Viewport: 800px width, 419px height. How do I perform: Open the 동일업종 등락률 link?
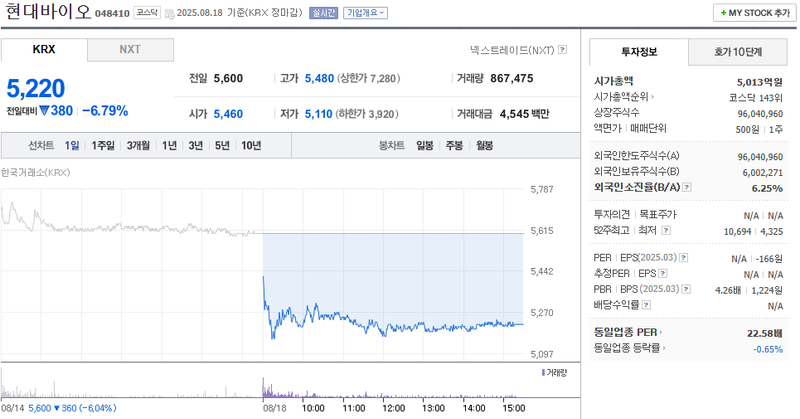(x=629, y=348)
